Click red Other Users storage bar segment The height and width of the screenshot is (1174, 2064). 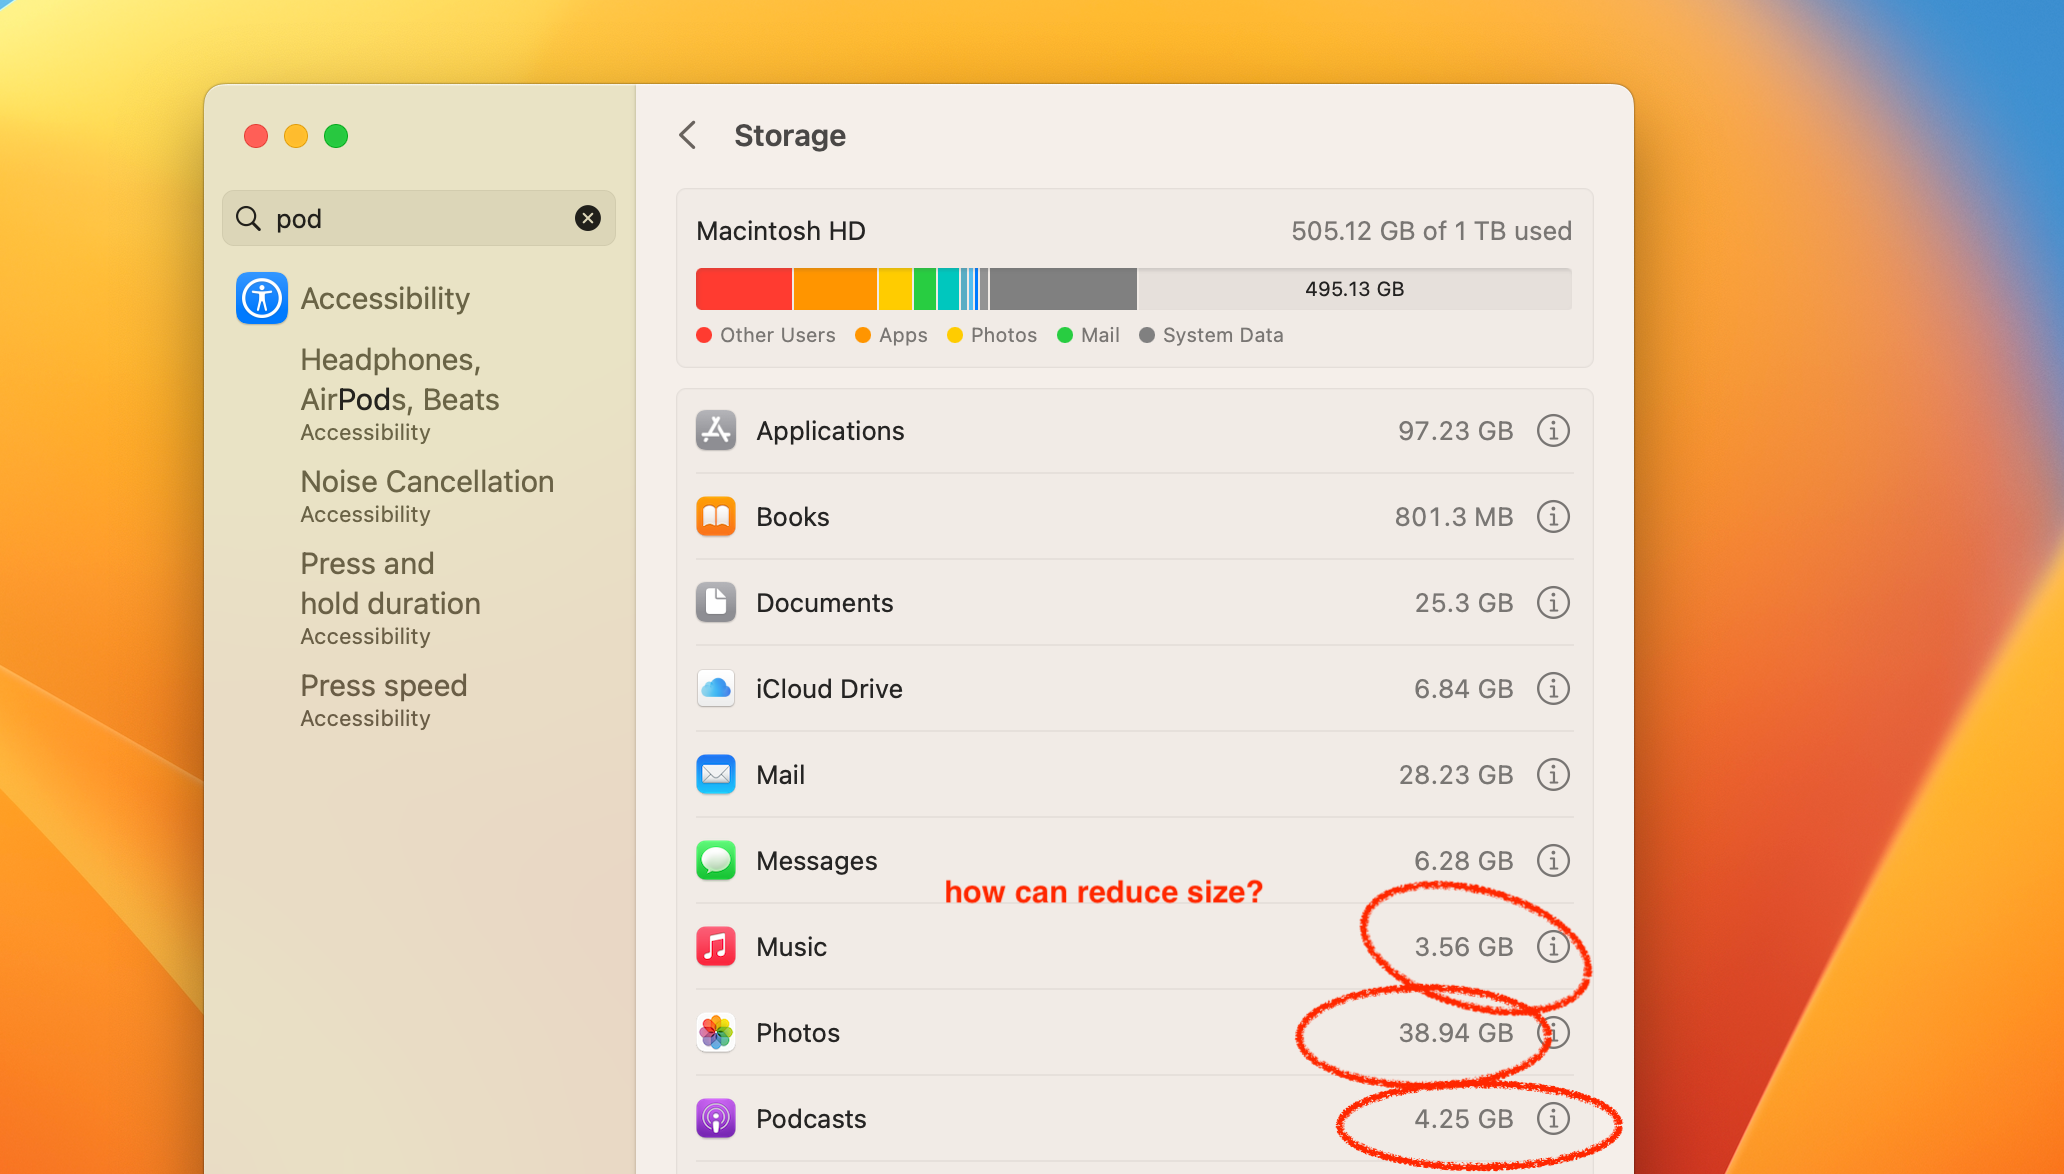(x=744, y=289)
